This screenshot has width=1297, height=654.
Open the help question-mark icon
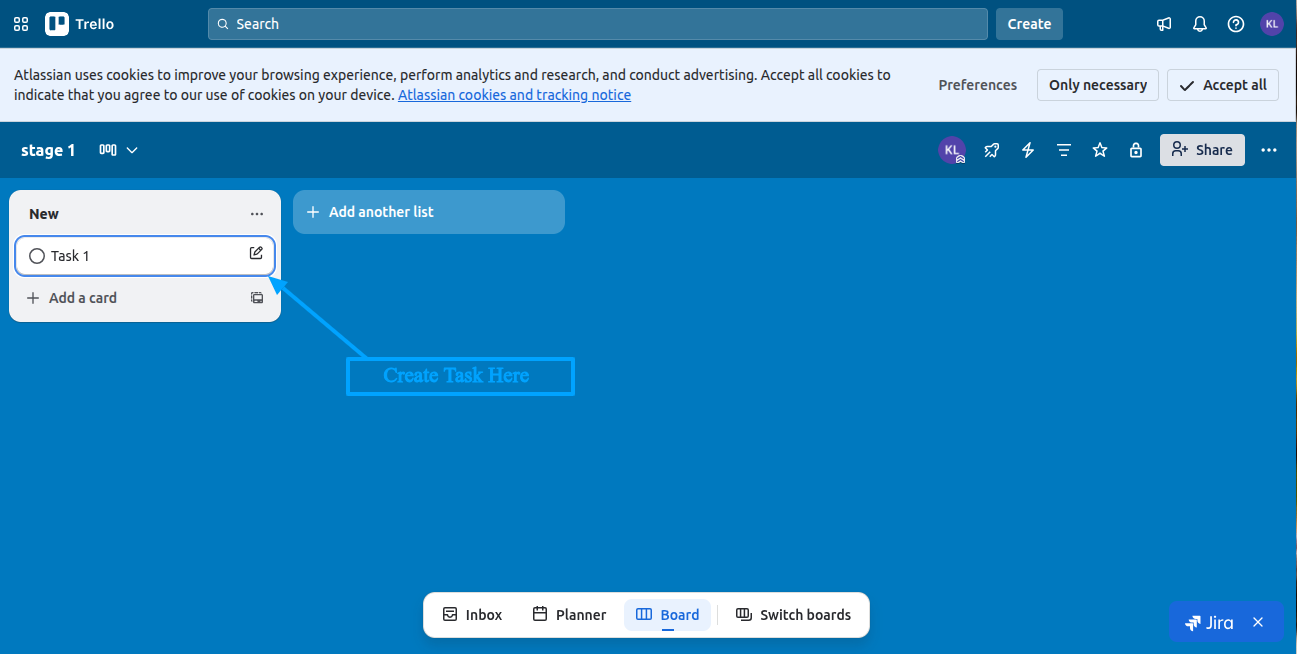coord(1236,24)
